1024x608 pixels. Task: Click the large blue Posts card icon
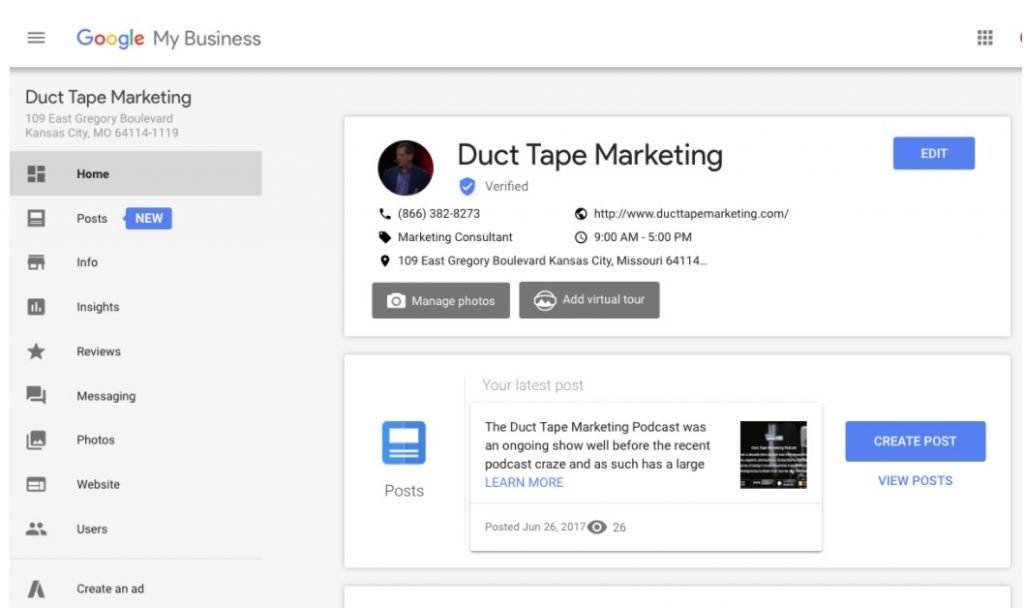(404, 443)
